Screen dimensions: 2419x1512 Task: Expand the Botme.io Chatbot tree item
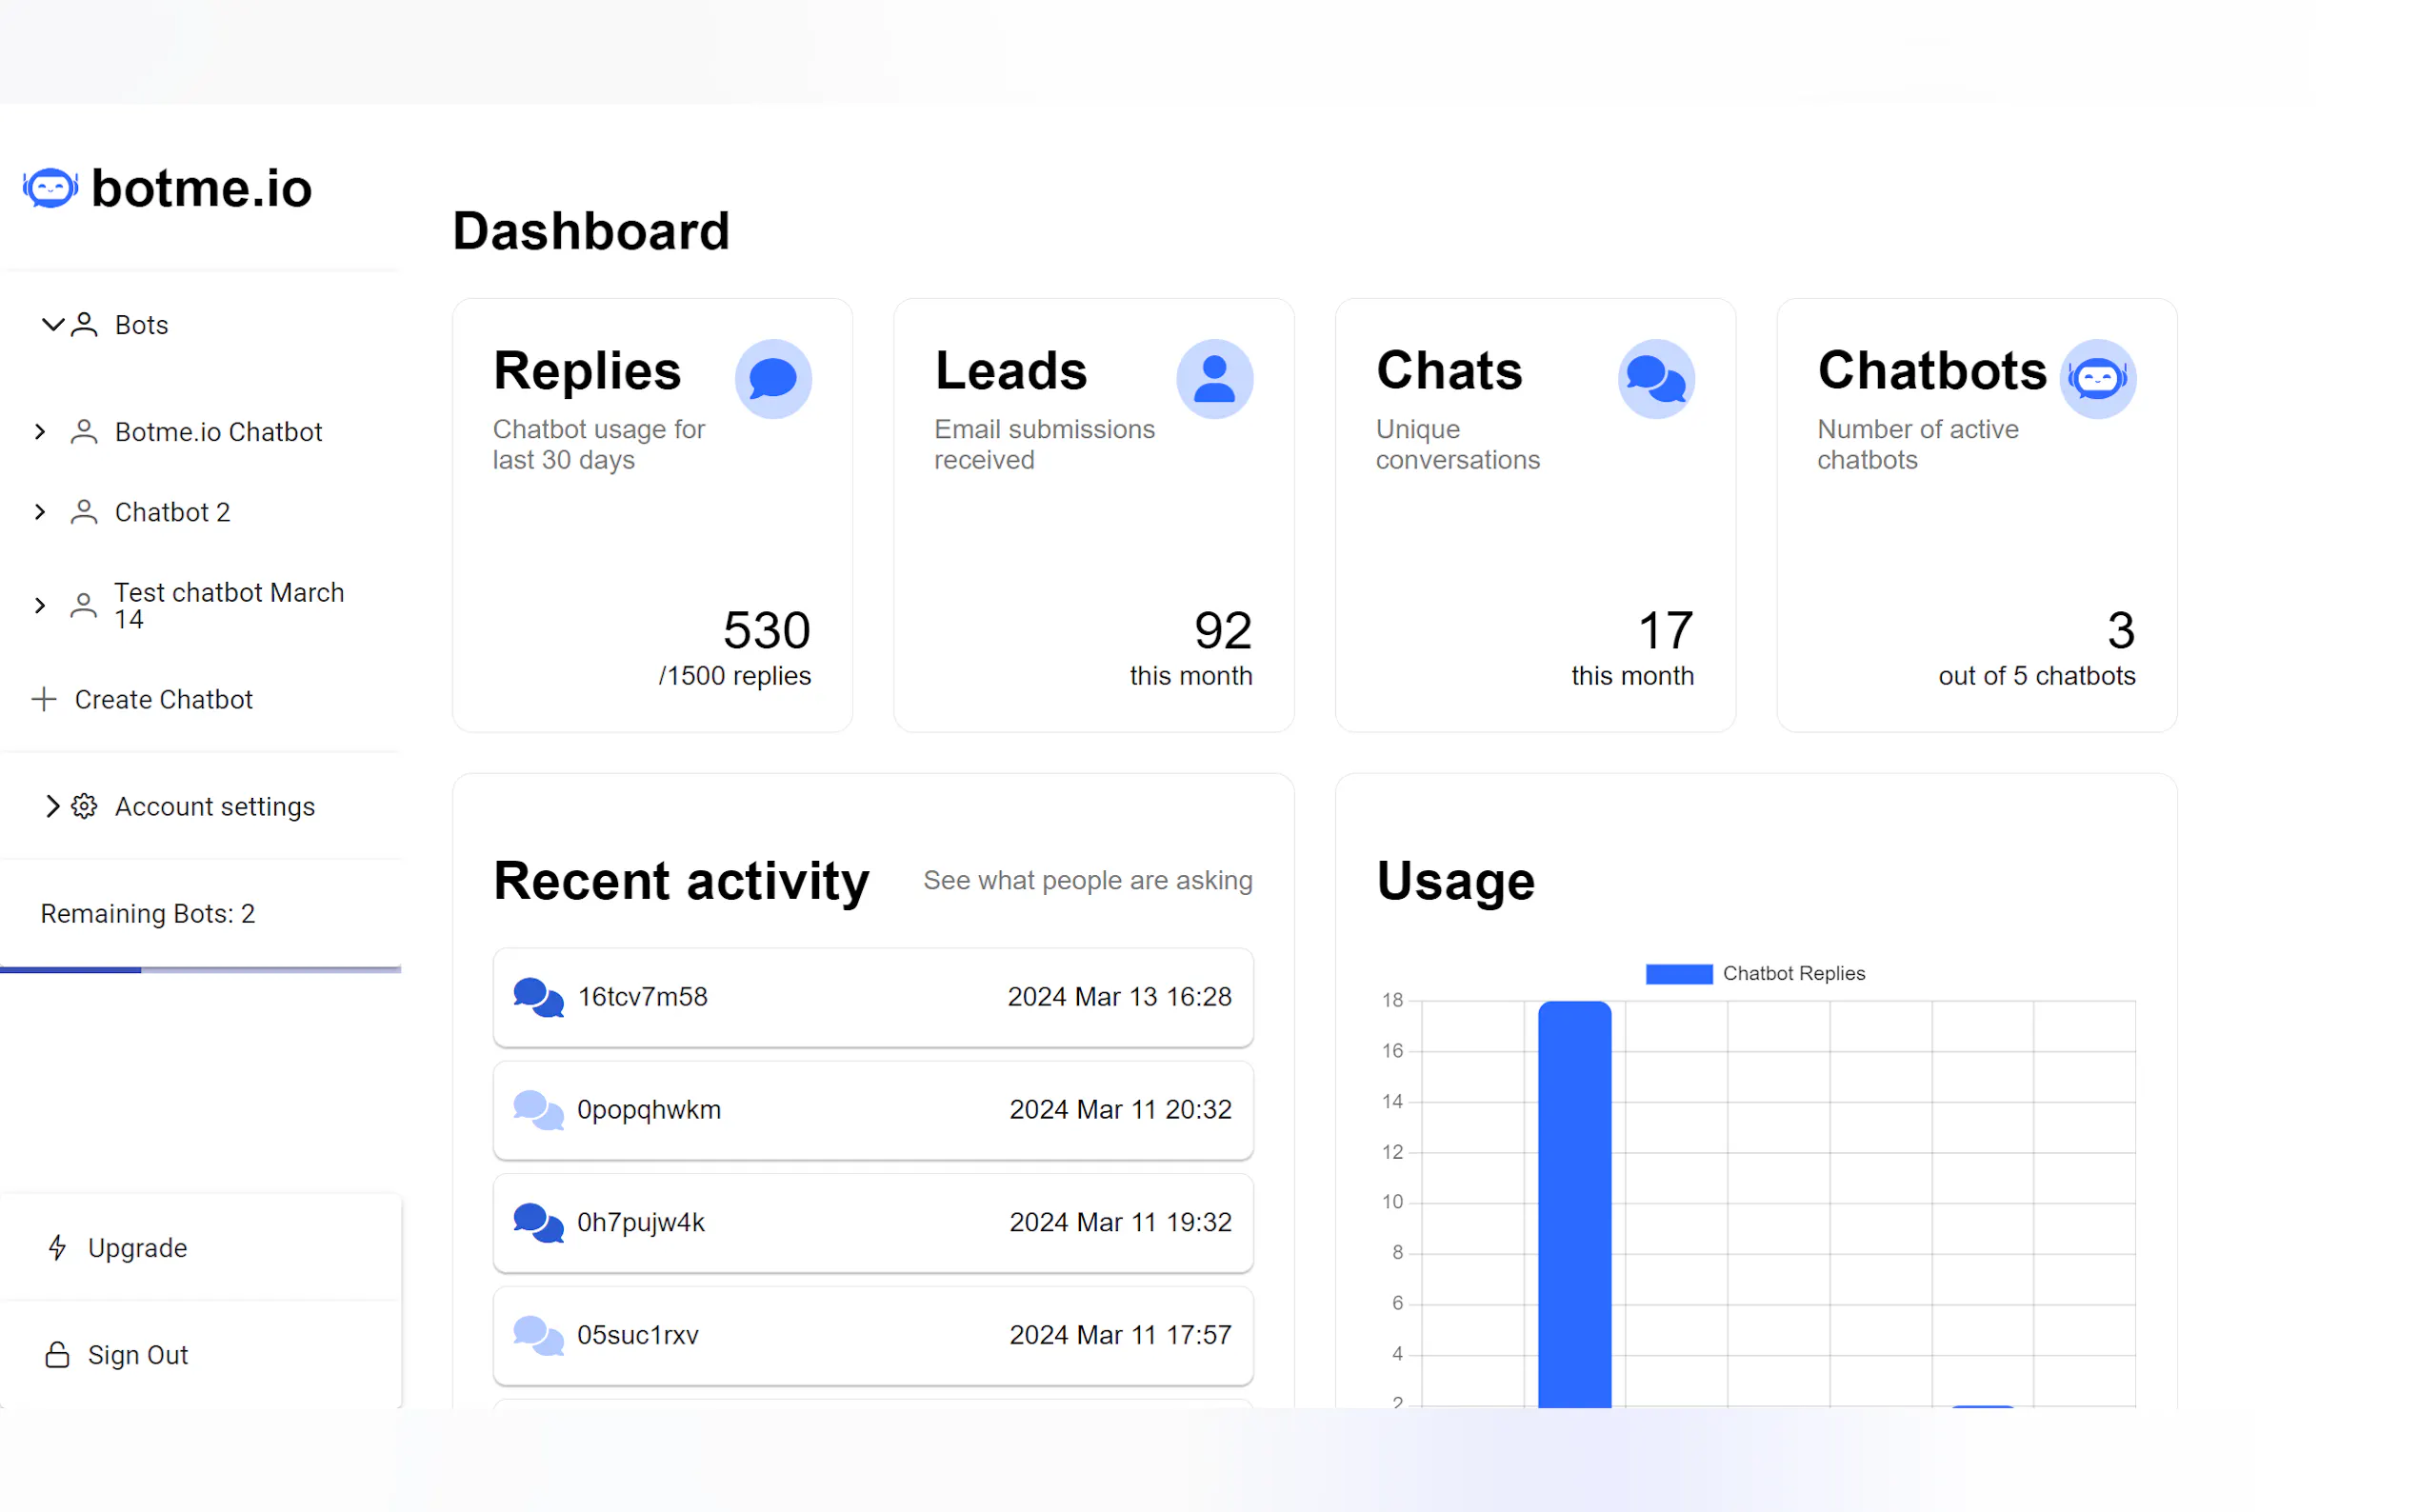pyautogui.click(x=40, y=431)
